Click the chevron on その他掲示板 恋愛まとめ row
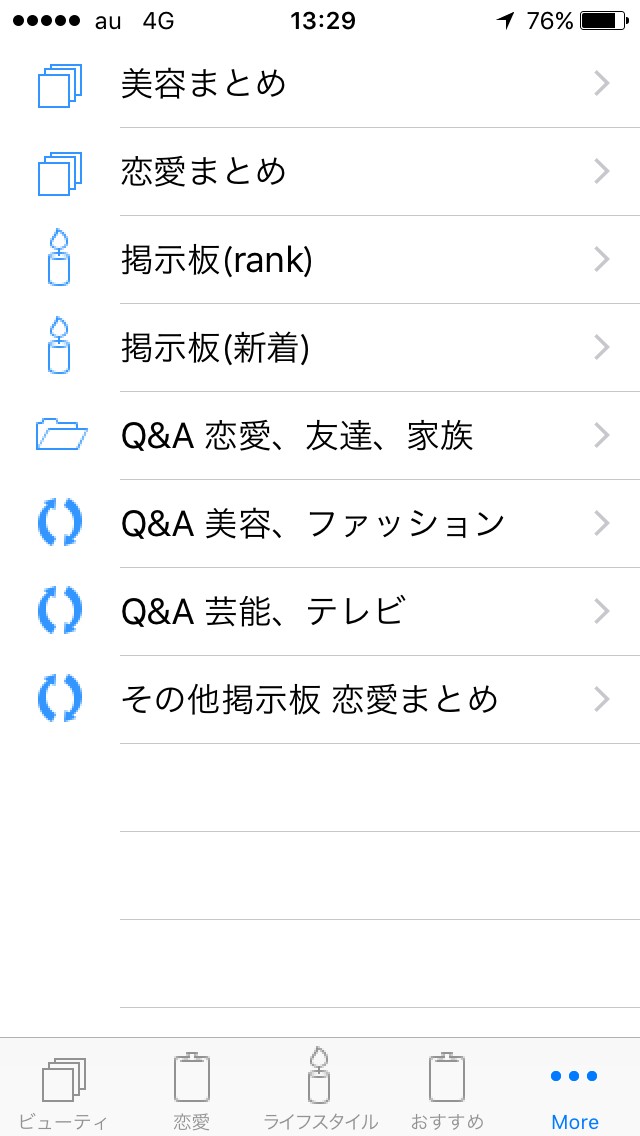 point(601,699)
